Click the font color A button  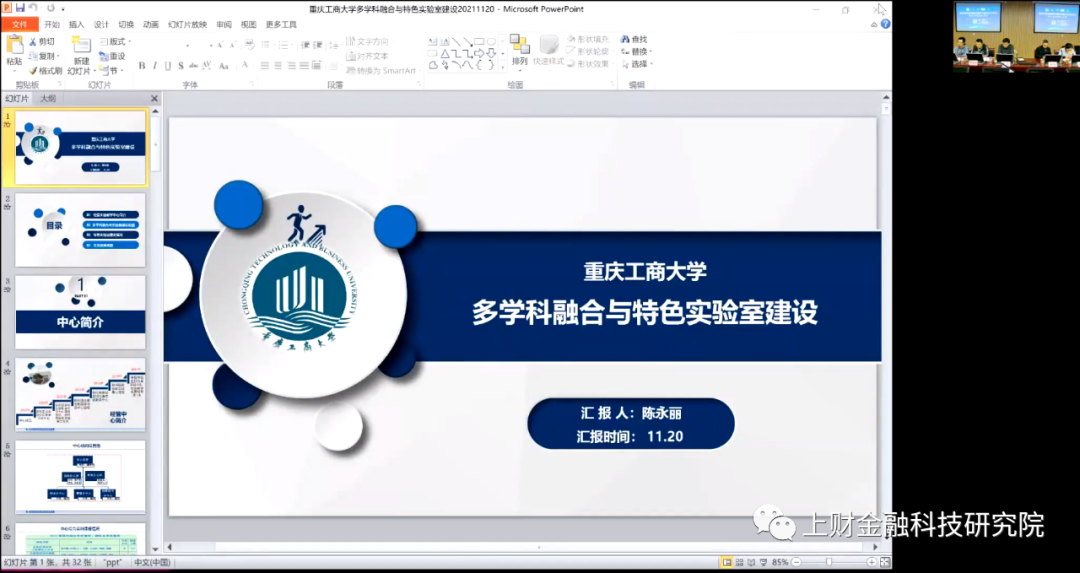coord(245,66)
